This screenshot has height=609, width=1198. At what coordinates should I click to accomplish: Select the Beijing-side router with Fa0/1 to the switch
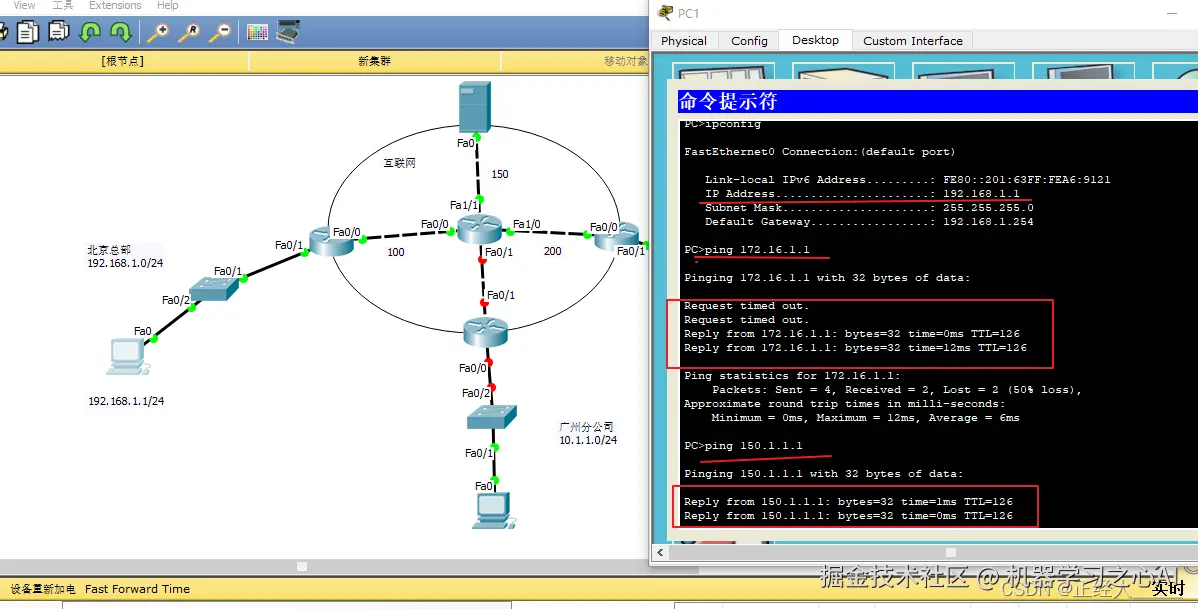coord(331,241)
